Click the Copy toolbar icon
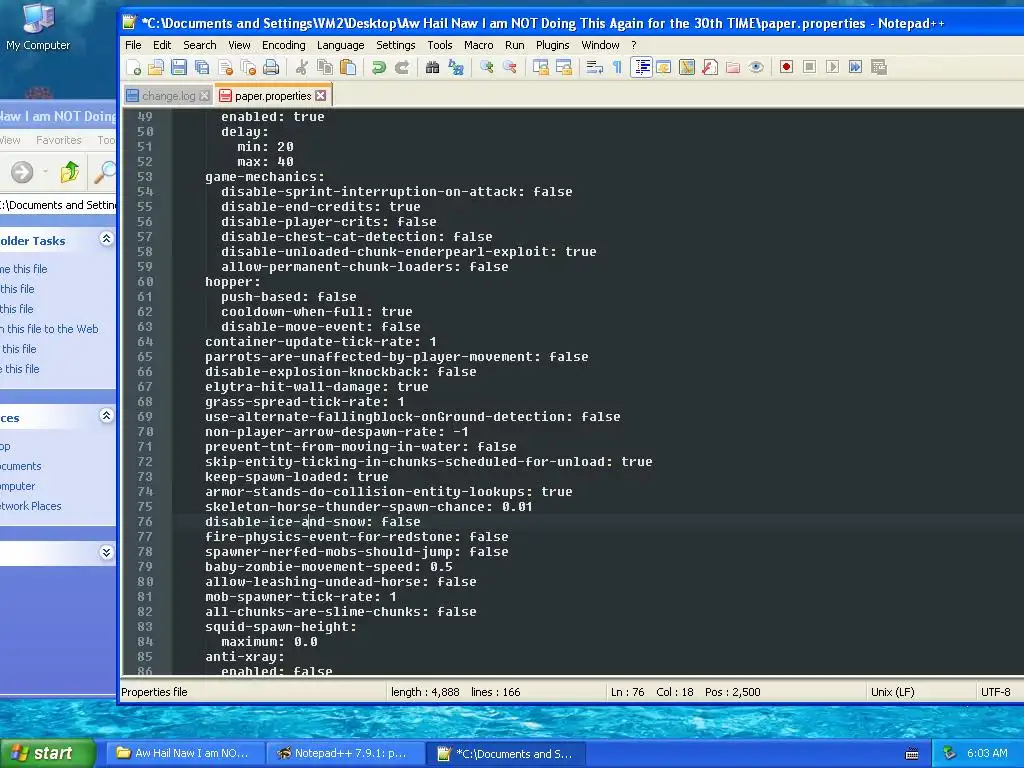This screenshot has height=768, width=1024. pyautogui.click(x=325, y=67)
